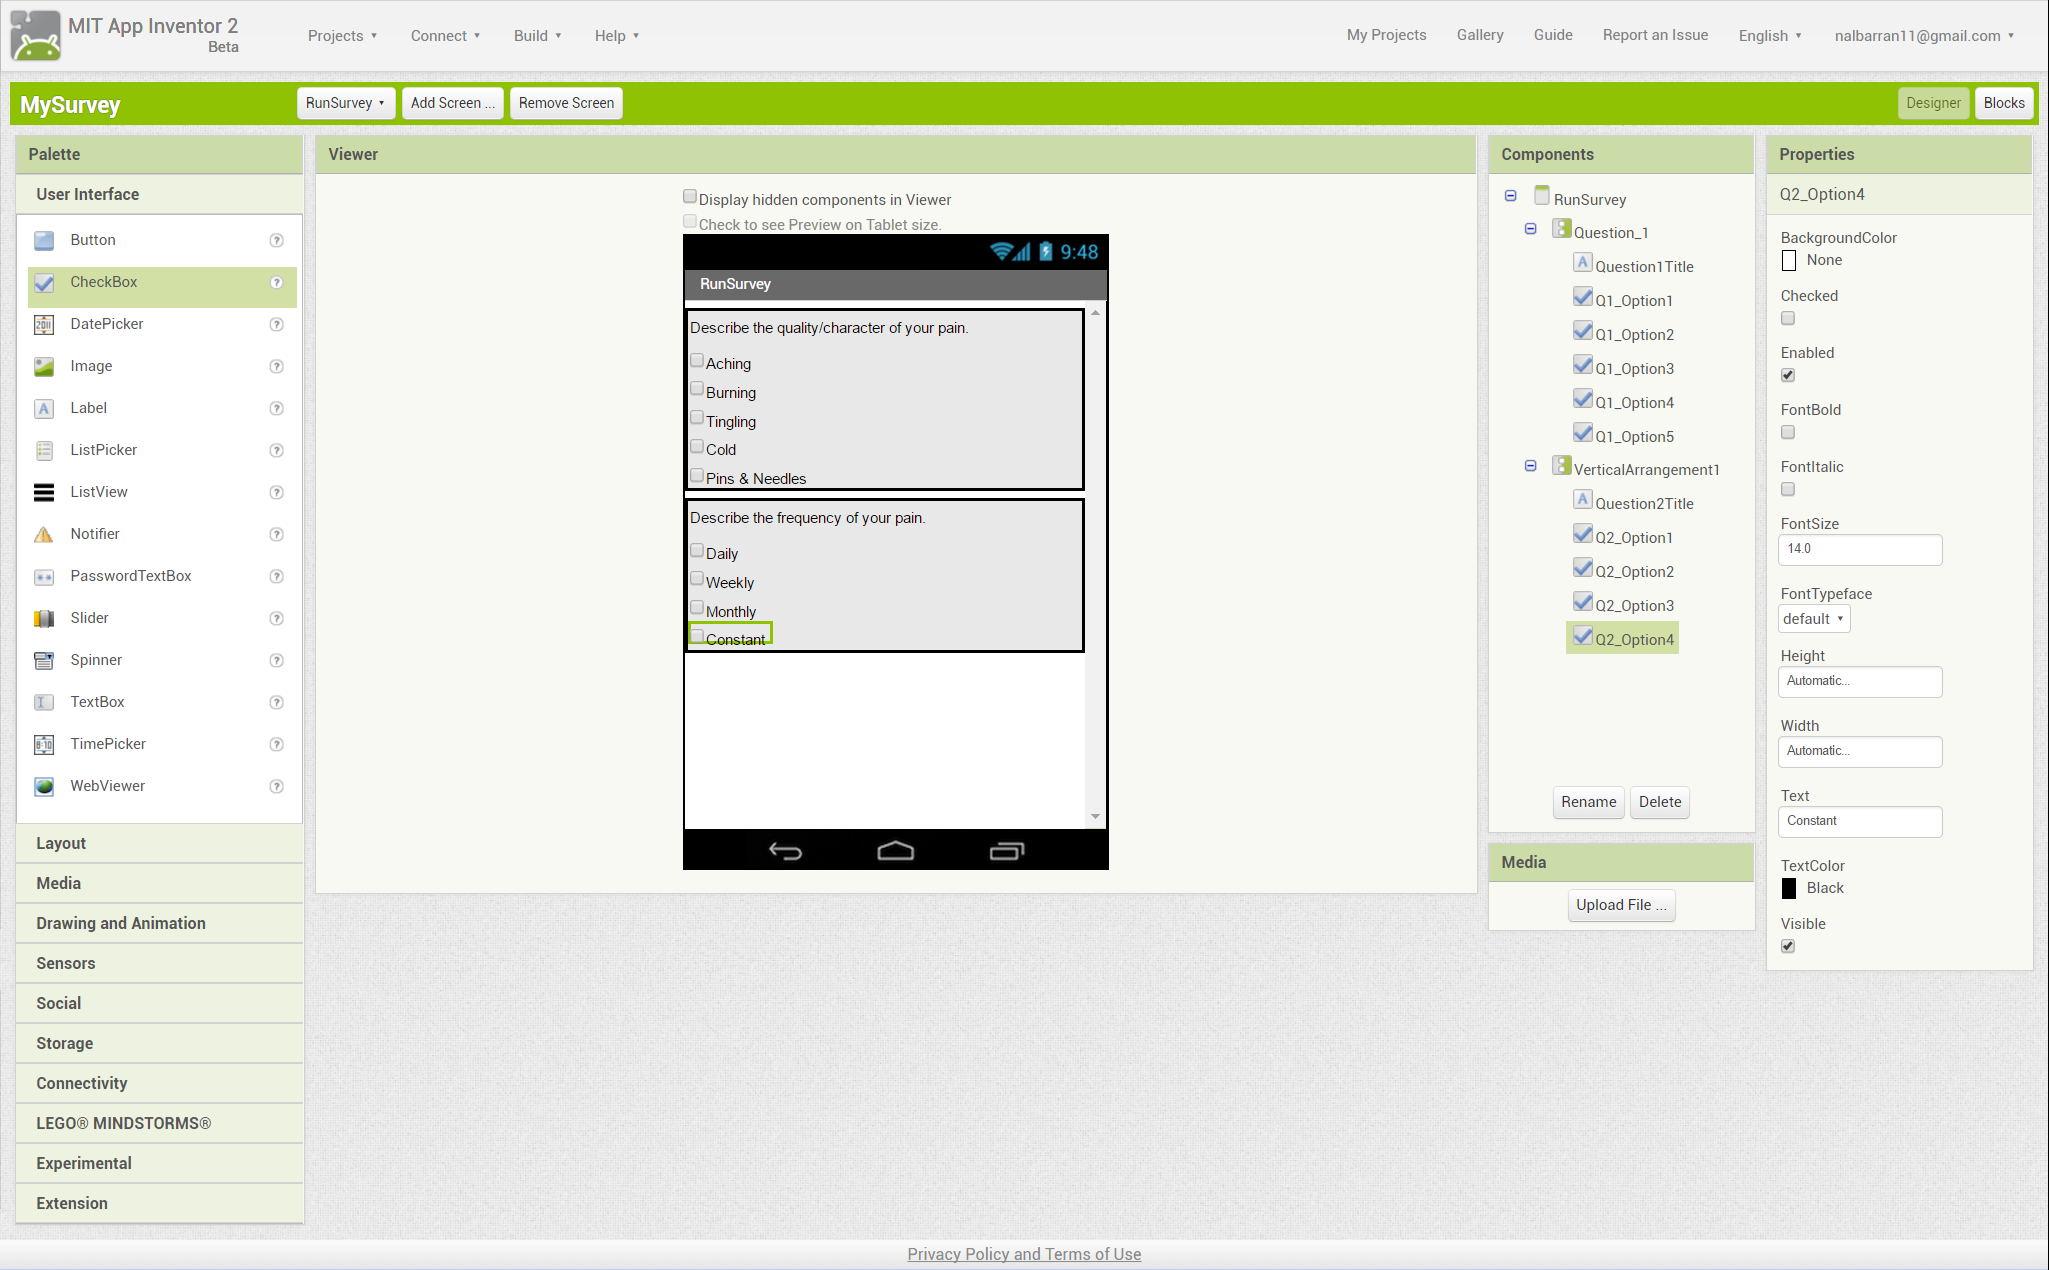
Task: Select the CheckBox palette icon
Action: coord(44,282)
